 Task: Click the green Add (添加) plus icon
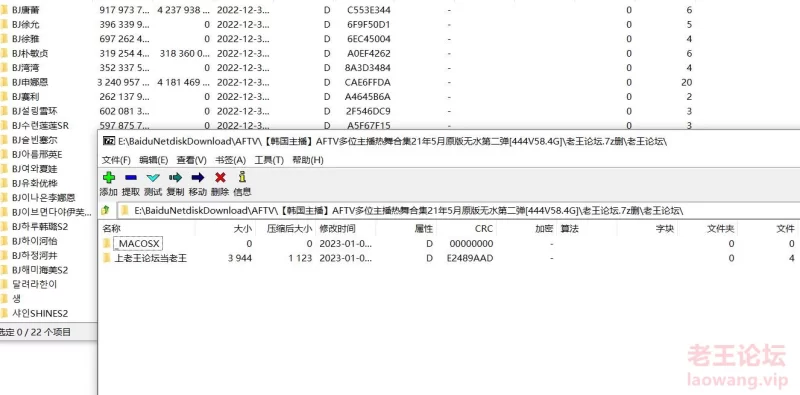pos(109,178)
